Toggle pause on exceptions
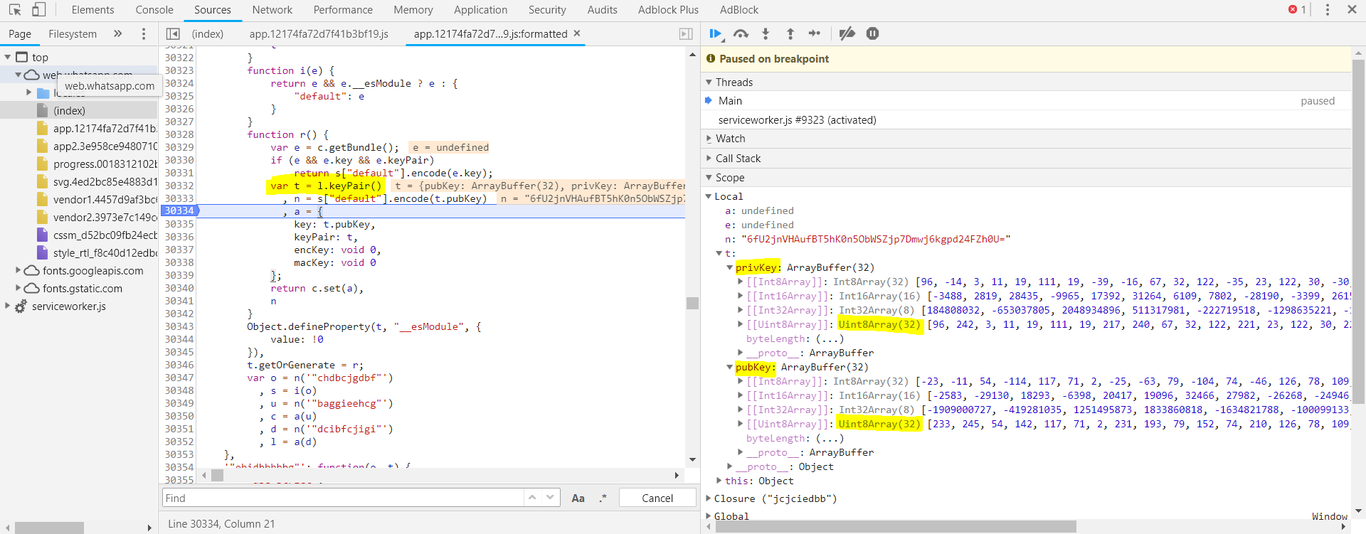This screenshot has height=534, width=1366. (872, 34)
